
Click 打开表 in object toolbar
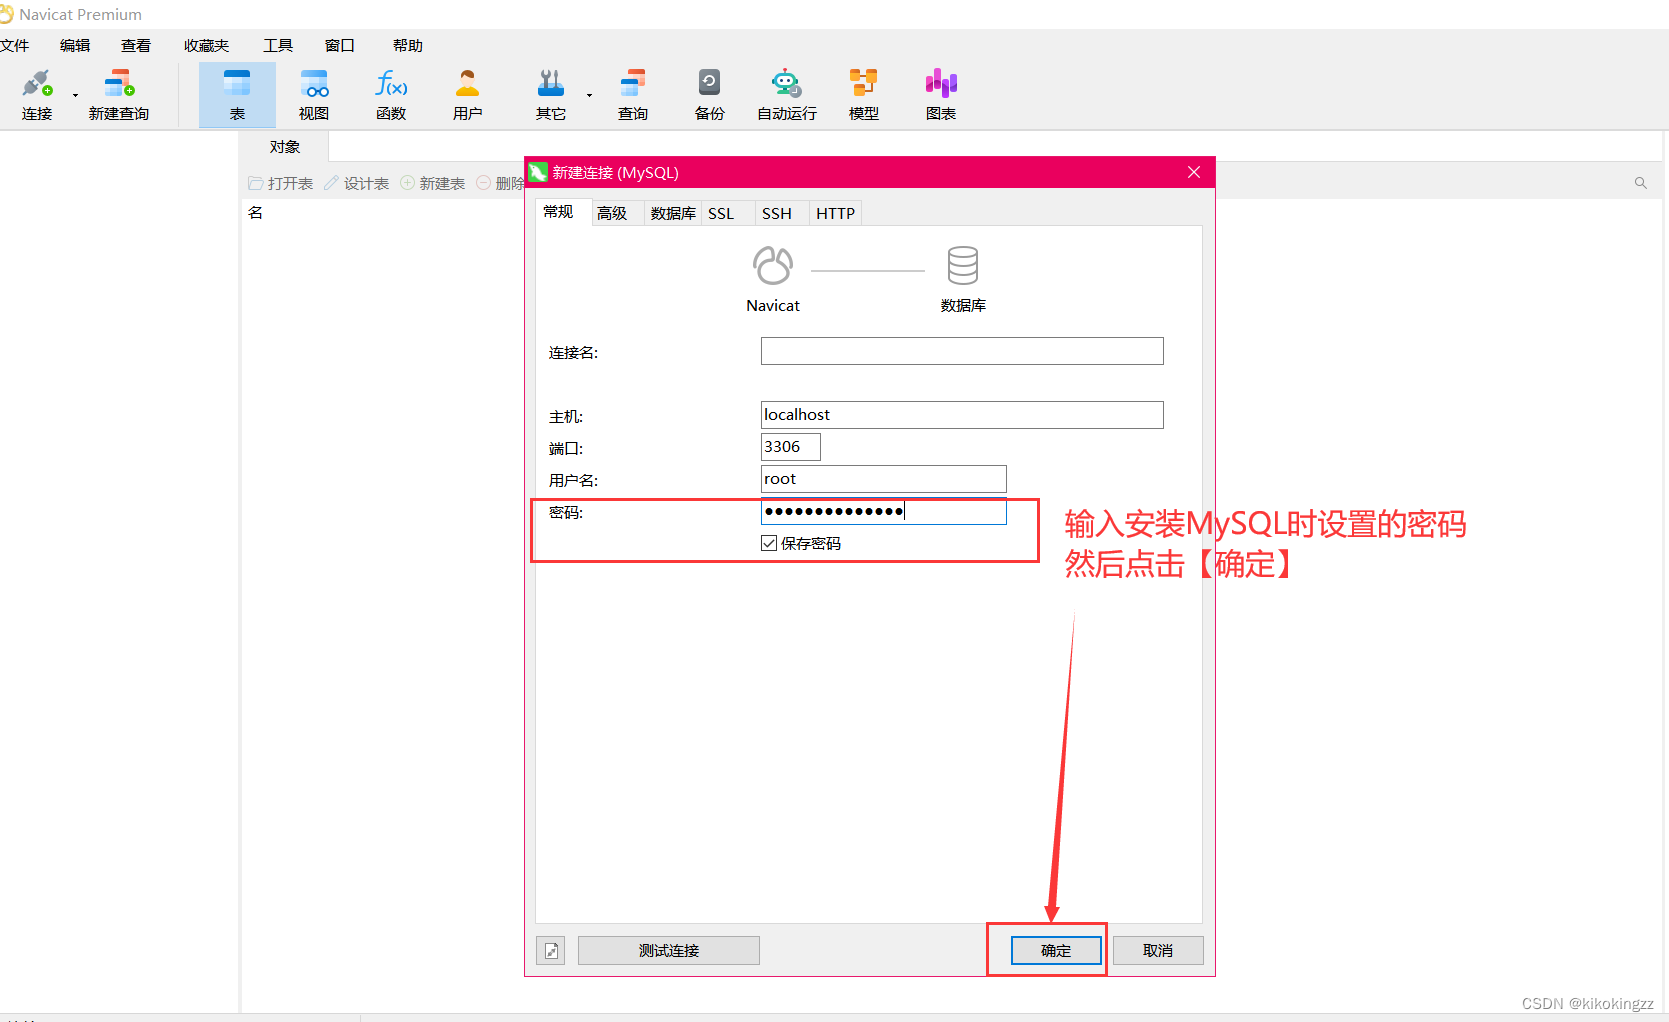[x=281, y=183]
